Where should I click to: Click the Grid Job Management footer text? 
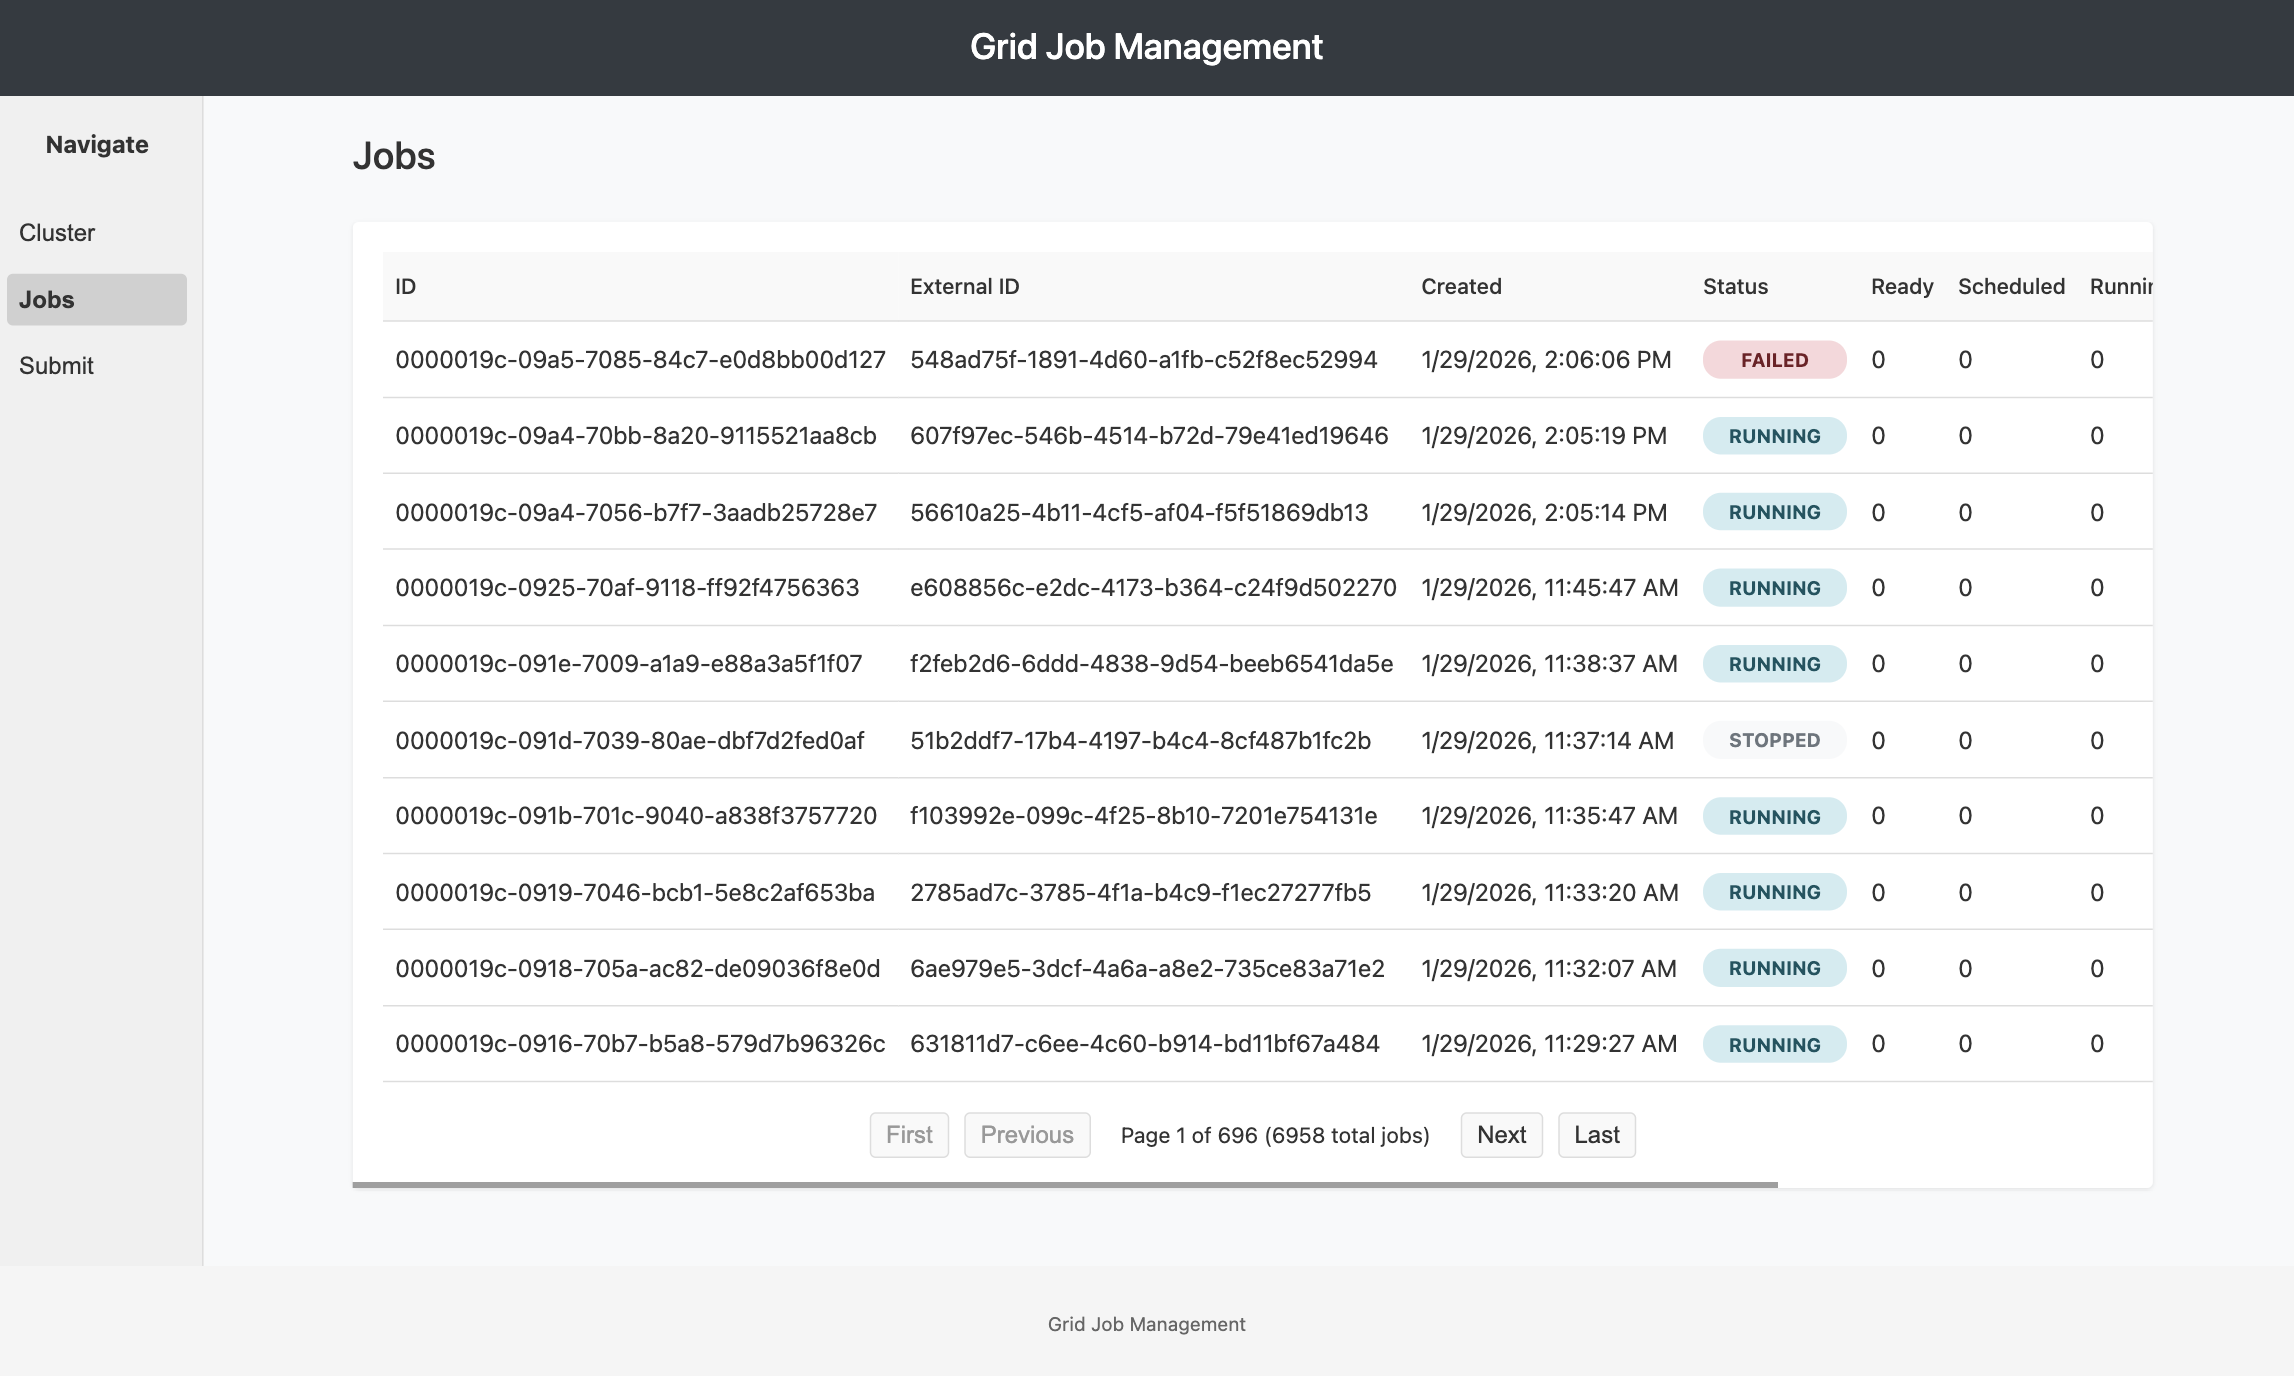coord(1144,1323)
